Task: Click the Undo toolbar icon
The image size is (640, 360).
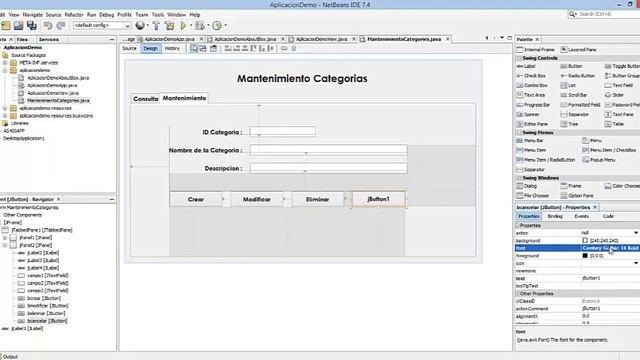Action: [x=48, y=25]
